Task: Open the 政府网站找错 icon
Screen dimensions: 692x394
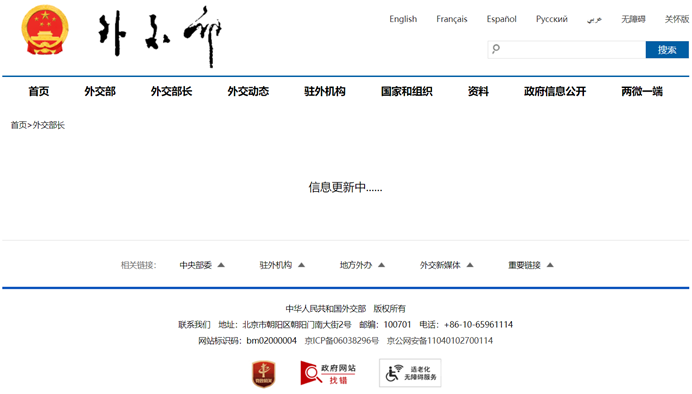Action: pos(328,373)
